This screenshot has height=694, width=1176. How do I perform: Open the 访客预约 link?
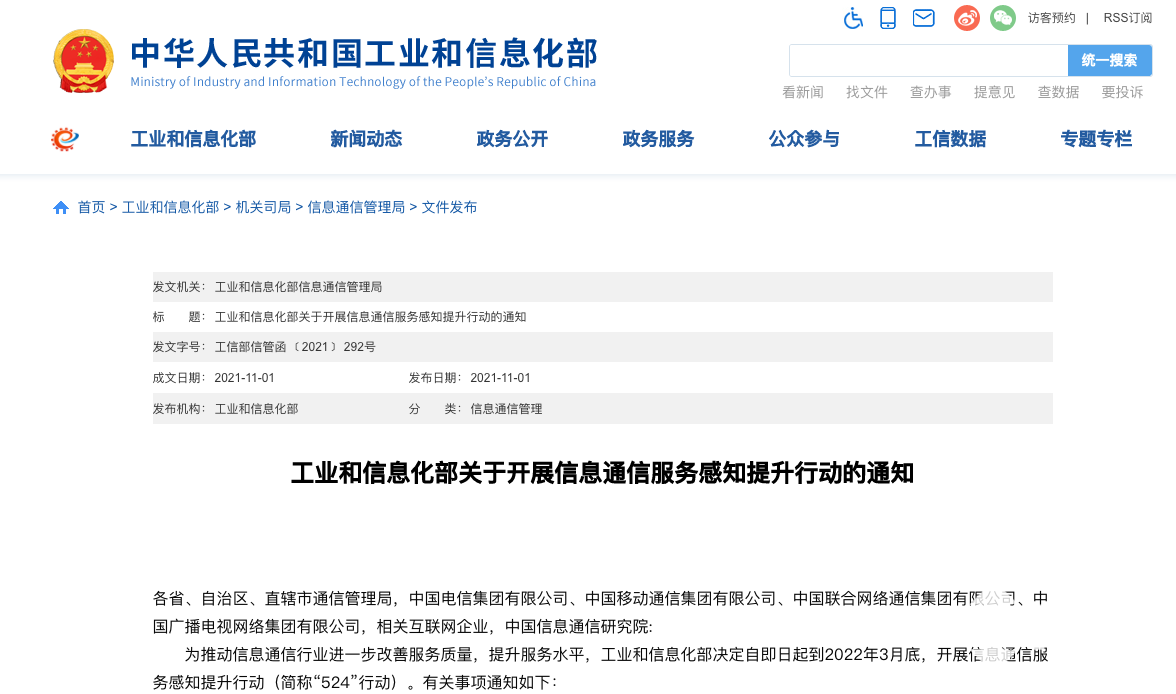pyautogui.click(x=1051, y=18)
